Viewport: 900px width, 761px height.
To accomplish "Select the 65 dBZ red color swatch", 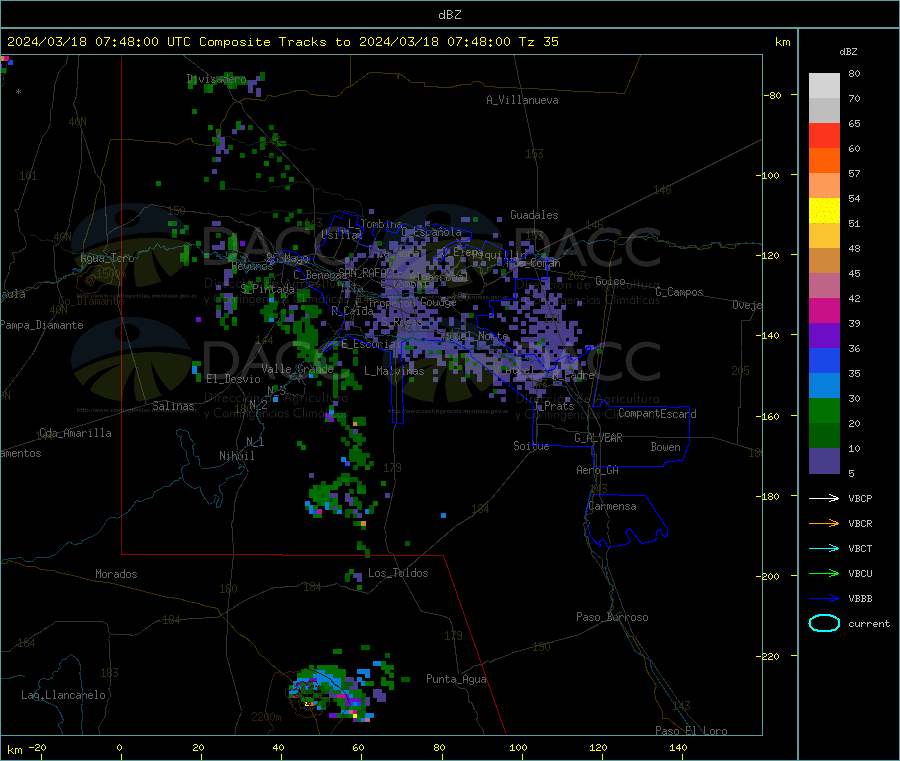I will click(x=824, y=135).
